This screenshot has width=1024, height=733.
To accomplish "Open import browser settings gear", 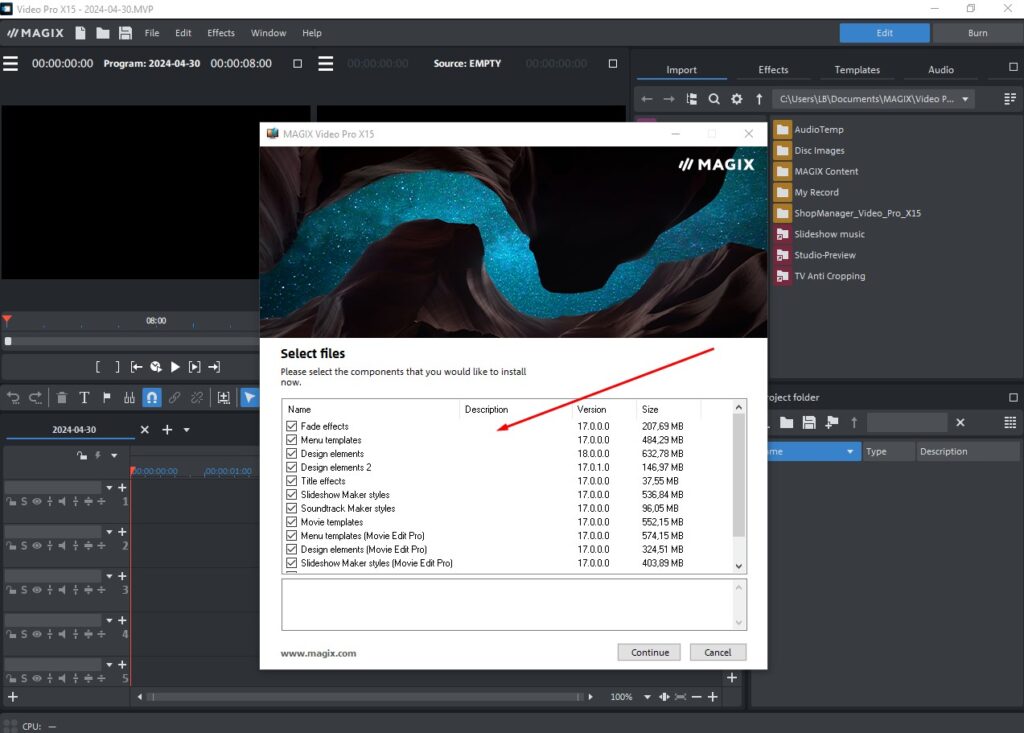I will pyautogui.click(x=737, y=99).
